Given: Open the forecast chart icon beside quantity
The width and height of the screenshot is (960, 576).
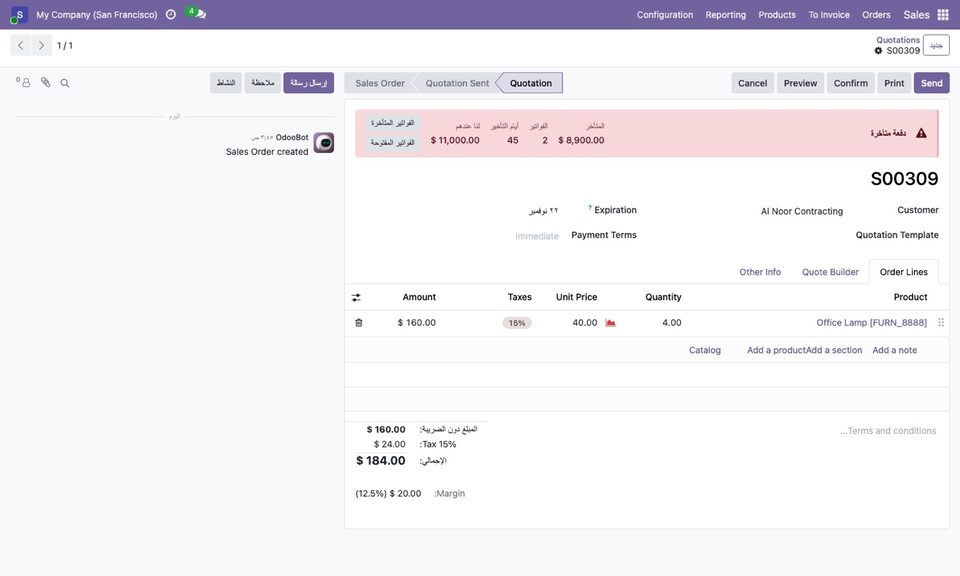Looking at the screenshot, I should tap(610, 323).
